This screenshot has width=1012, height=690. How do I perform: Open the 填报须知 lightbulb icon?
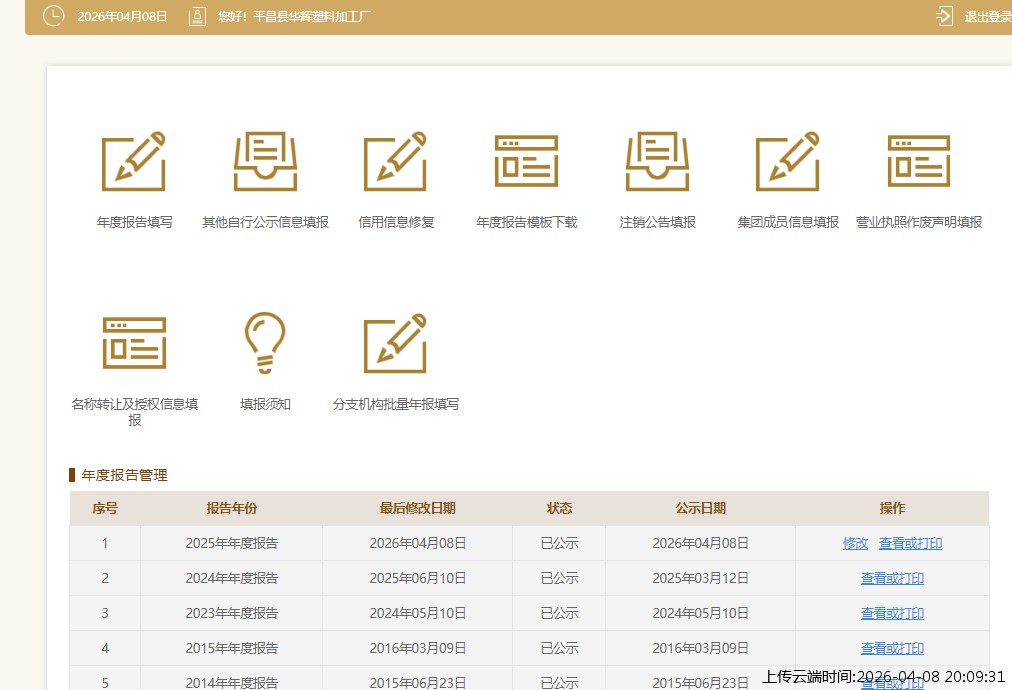point(265,343)
